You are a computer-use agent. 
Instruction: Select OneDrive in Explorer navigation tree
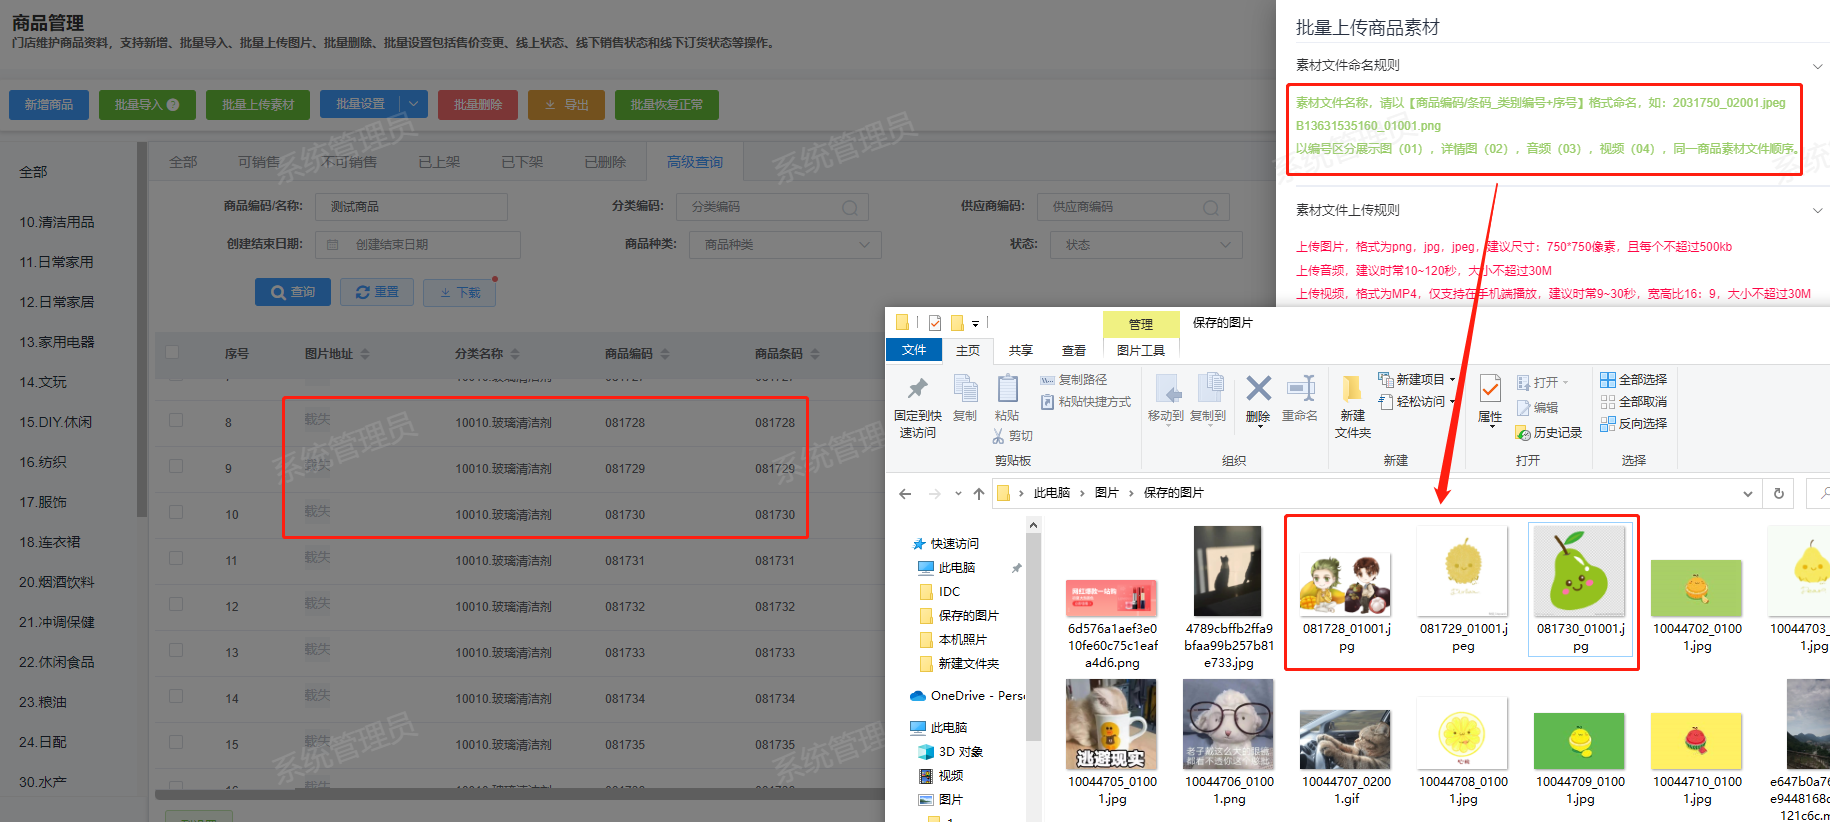967,696
